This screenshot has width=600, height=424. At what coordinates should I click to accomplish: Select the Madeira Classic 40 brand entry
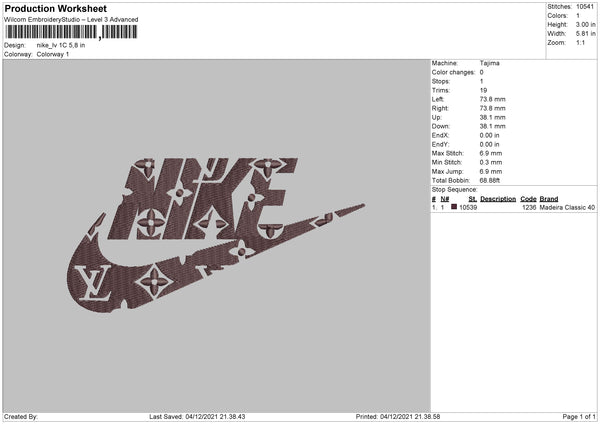pos(567,207)
